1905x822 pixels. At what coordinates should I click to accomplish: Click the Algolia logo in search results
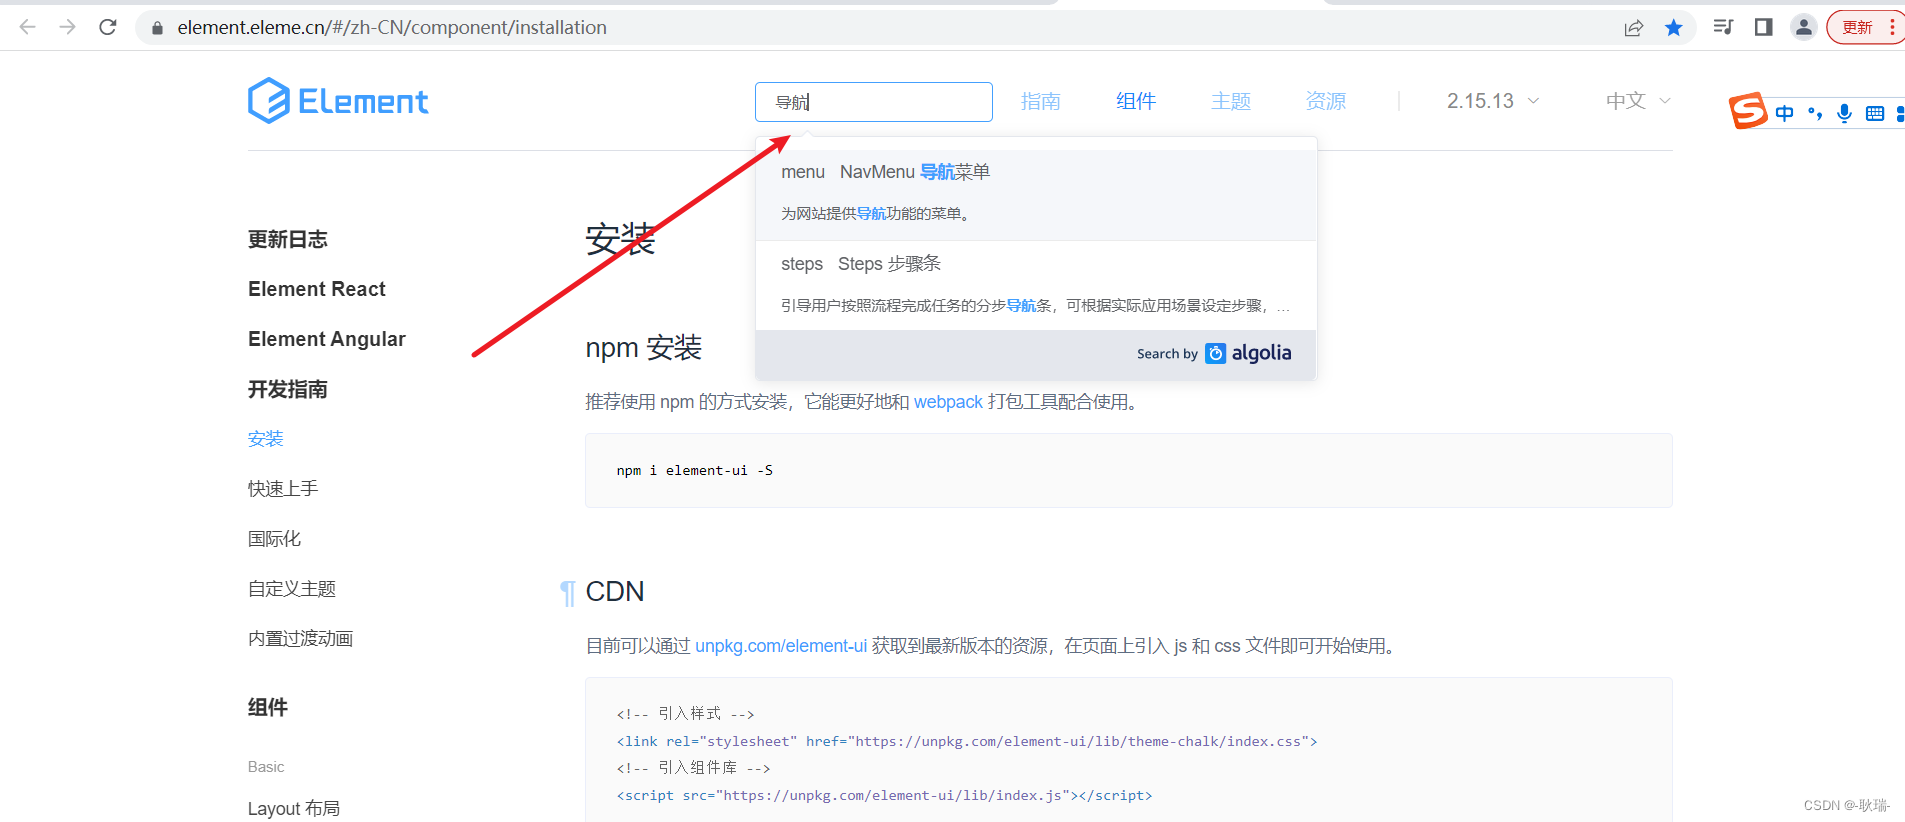1249,353
